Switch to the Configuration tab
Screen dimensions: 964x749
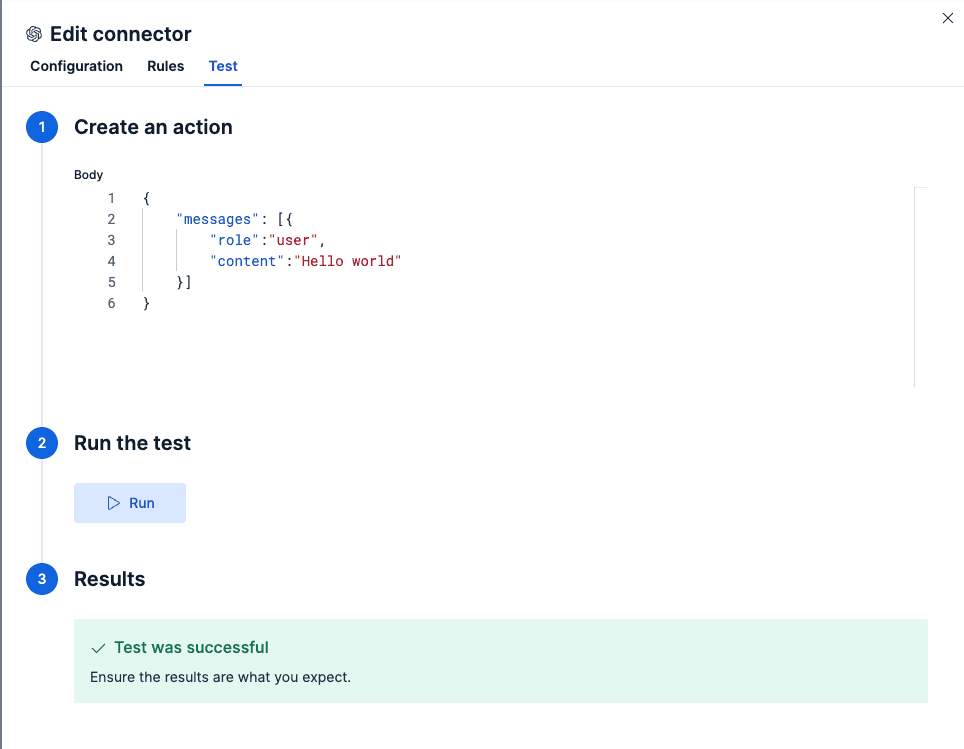click(x=76, y=66)
